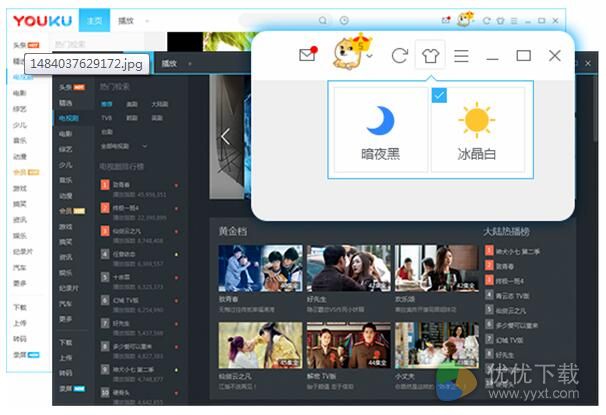
Task: Open the 致青春 thumbnail under 黄金档
Action: pyautogui.click(x=260, y=268)
